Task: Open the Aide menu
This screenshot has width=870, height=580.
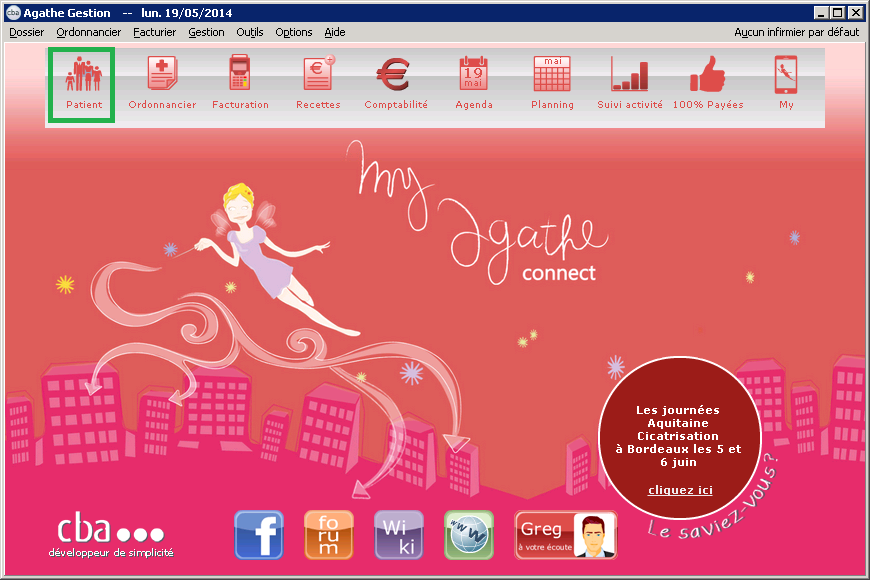Action: [335, 32]
